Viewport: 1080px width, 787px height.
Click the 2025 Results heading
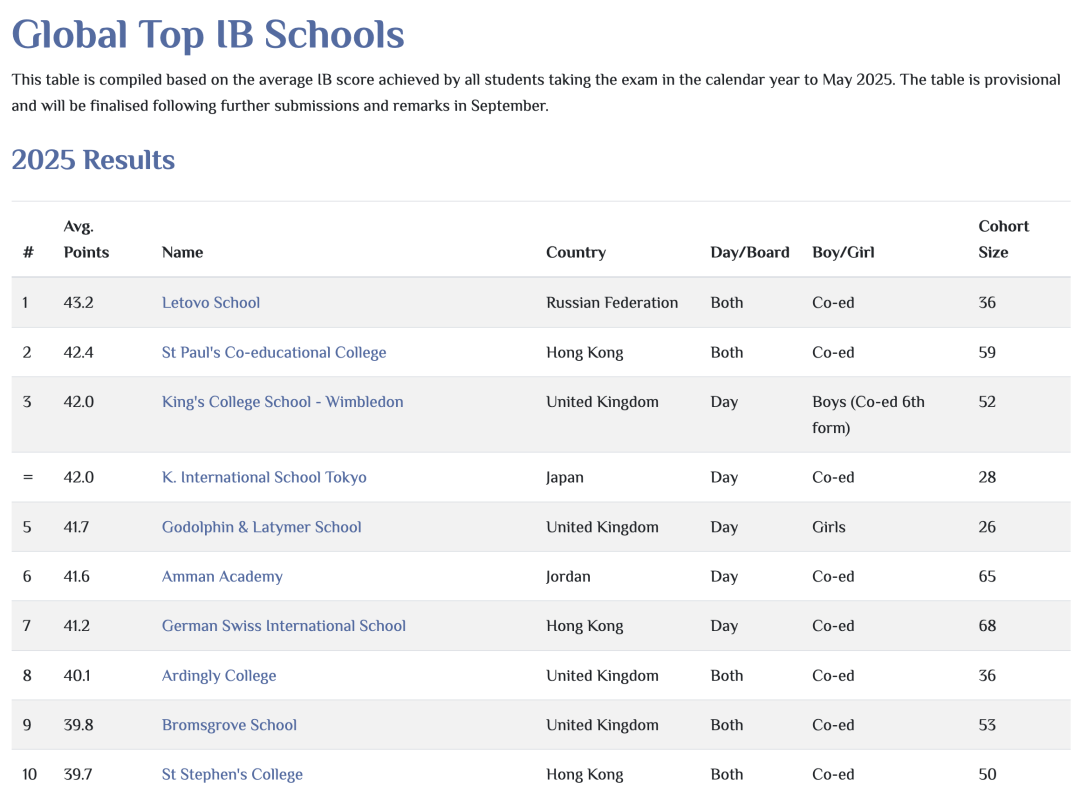click(93, 160)
